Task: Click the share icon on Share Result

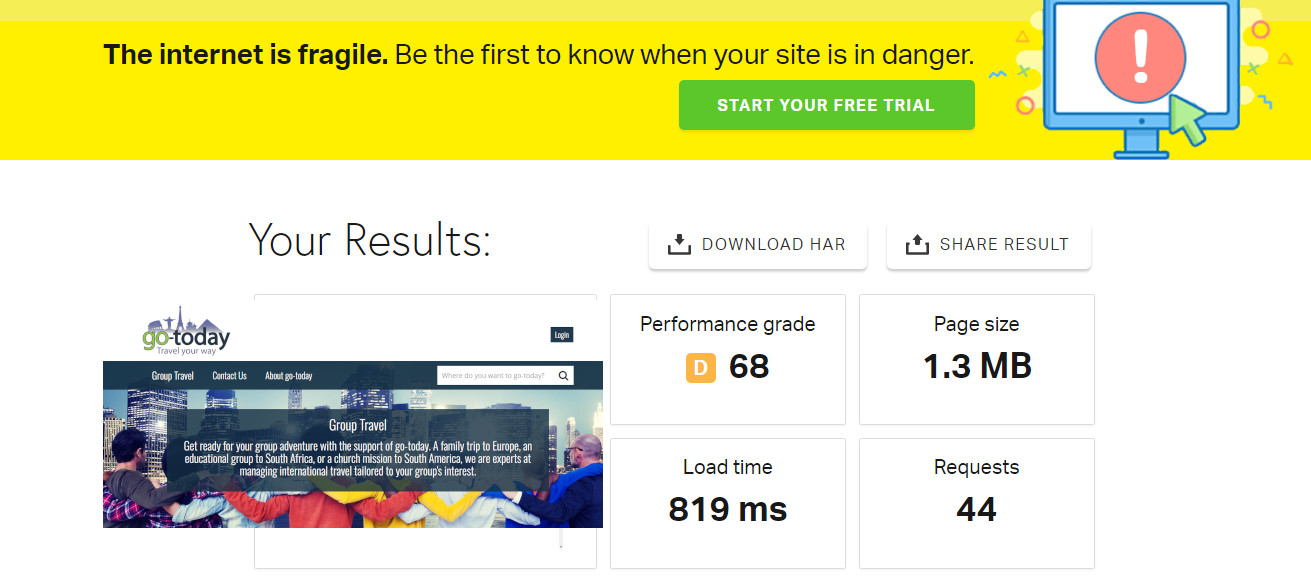Action: [917, 244]
